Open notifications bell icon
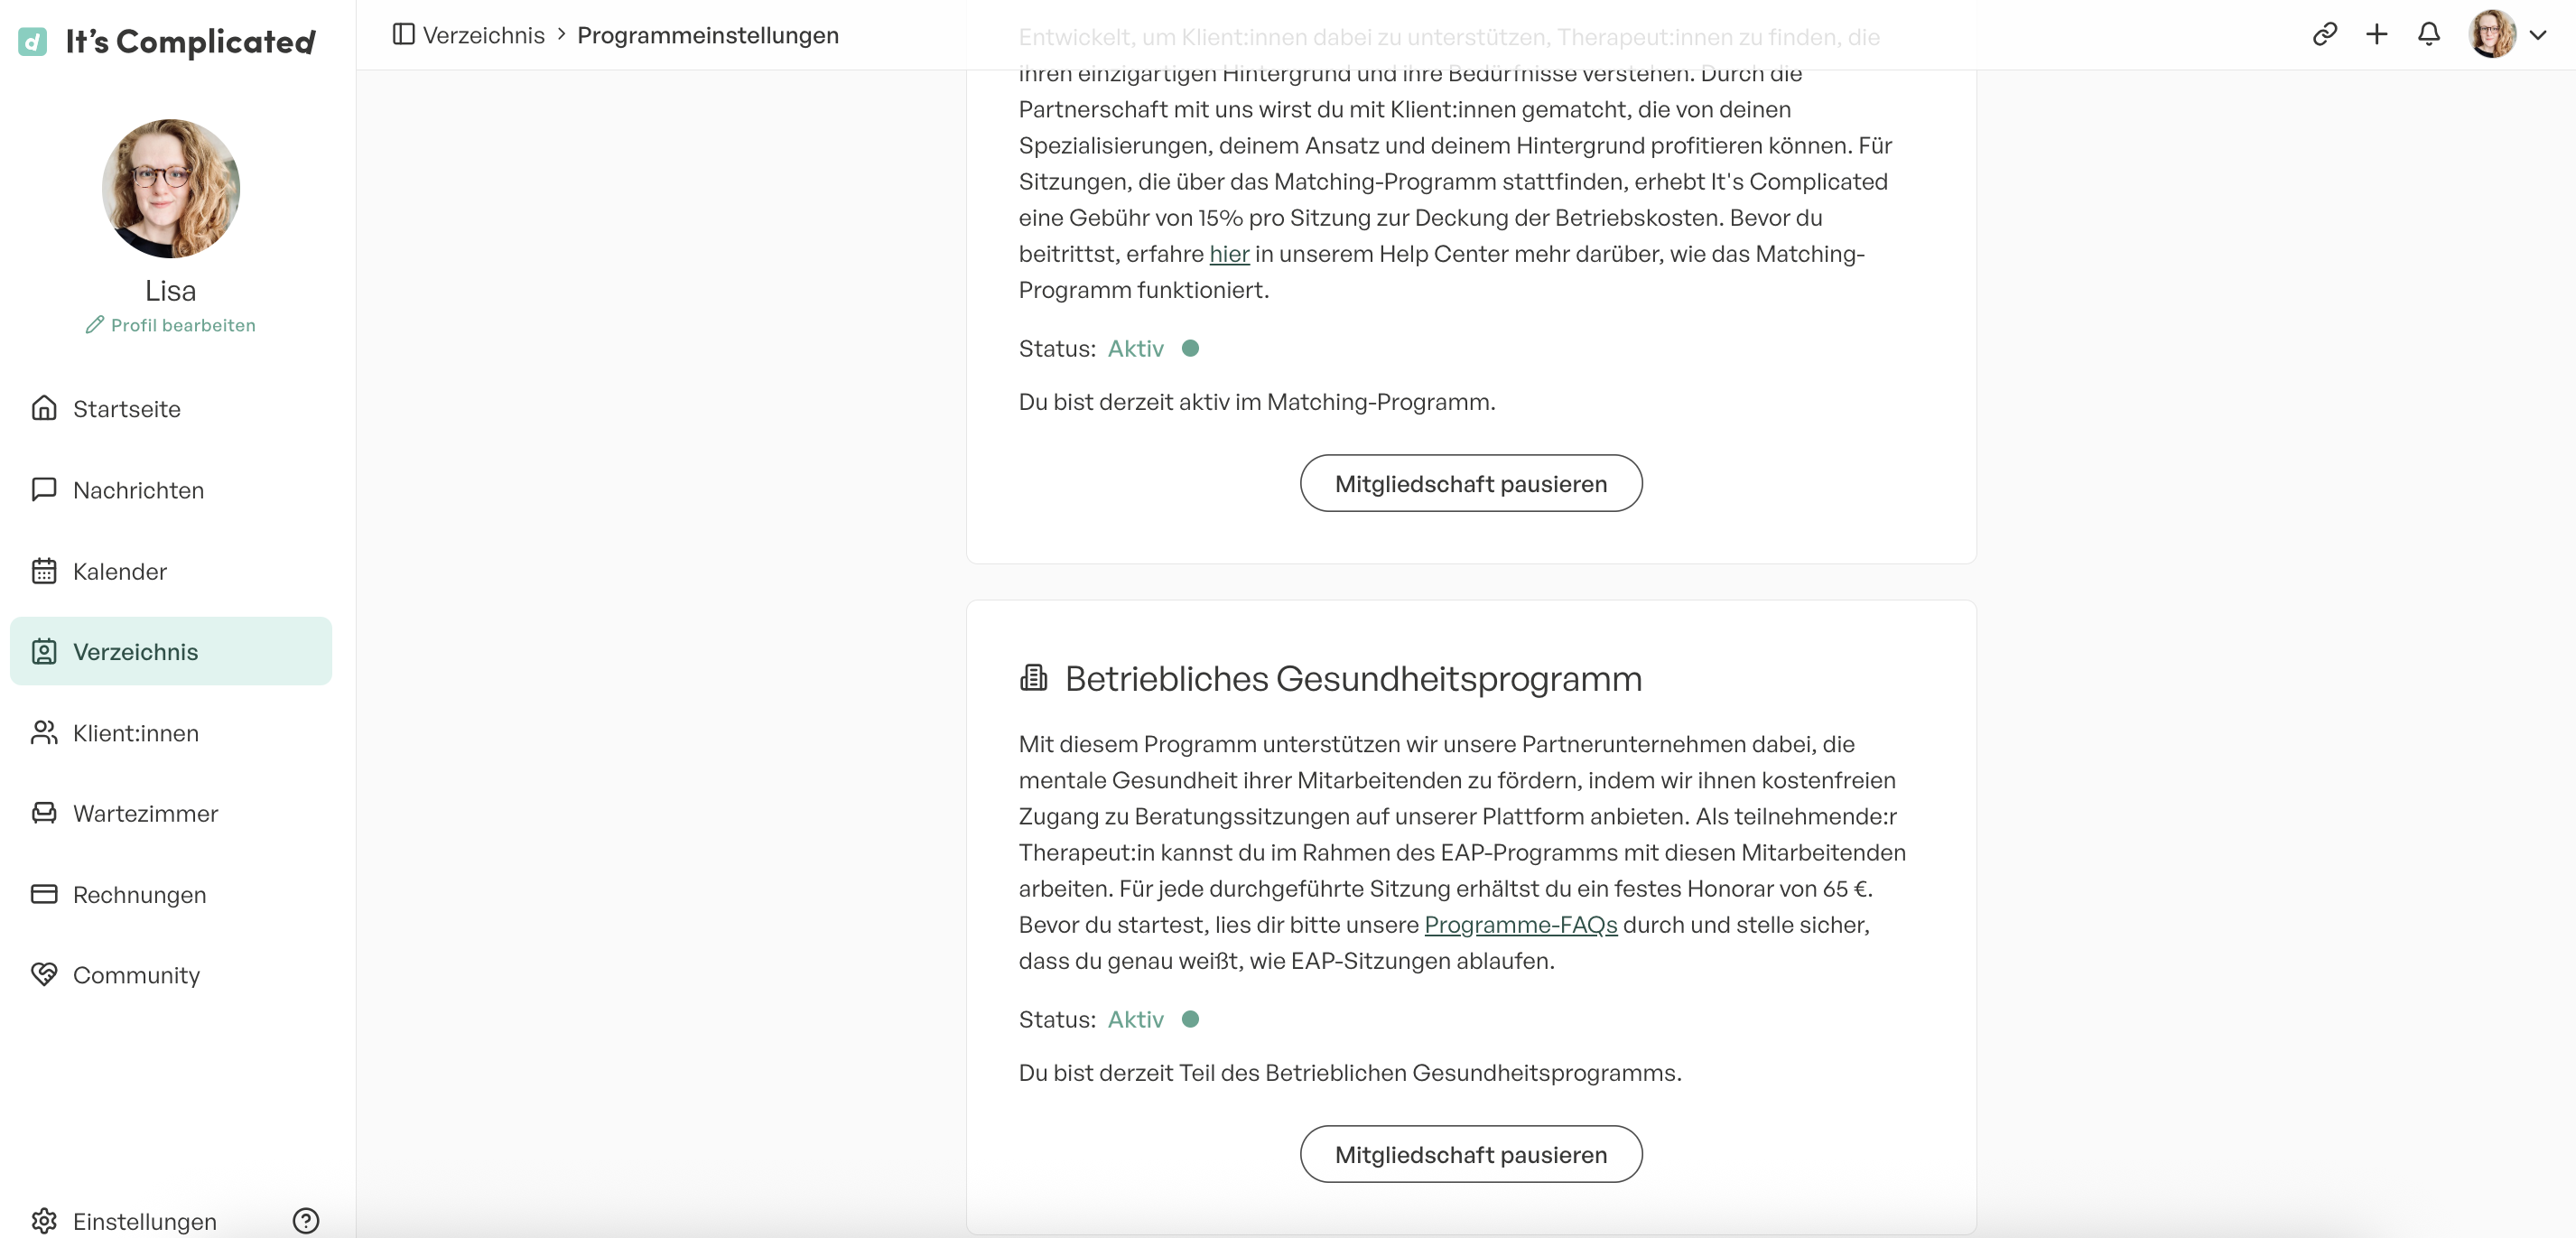This screenshot has height=1238, width=2576. [x=2428, y=34]
